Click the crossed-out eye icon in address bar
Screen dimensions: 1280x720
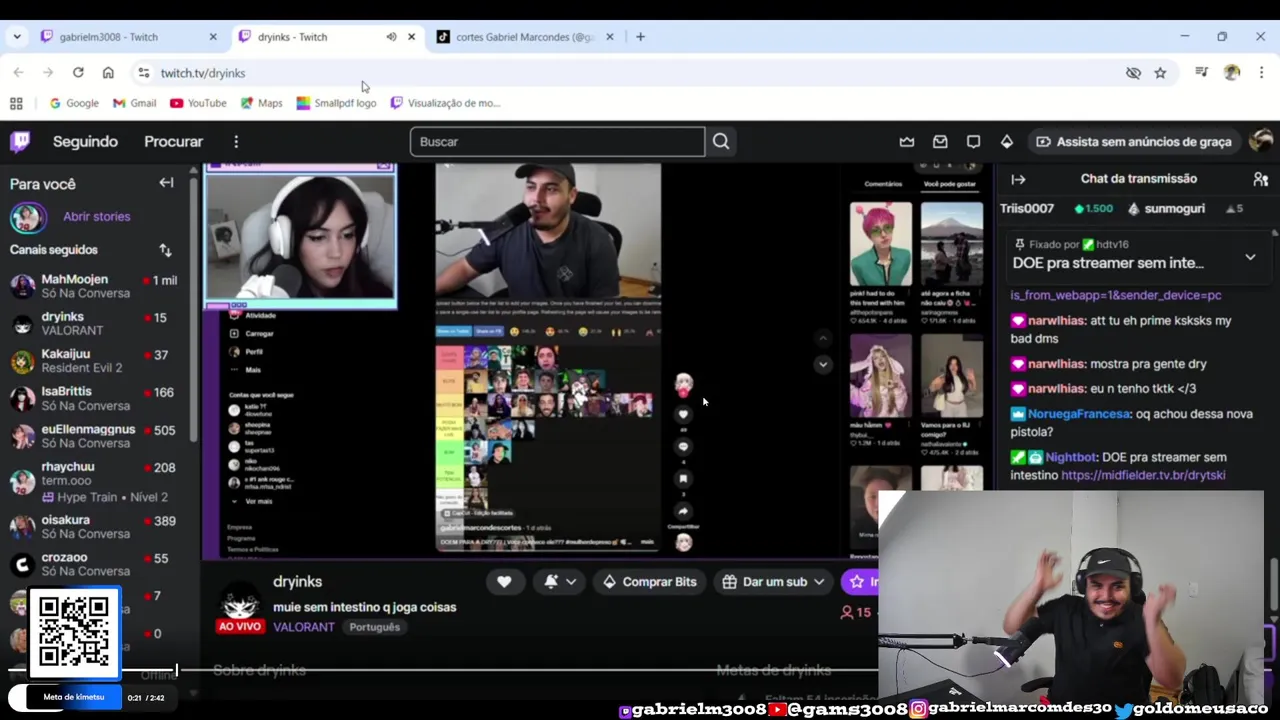pyautogui.click(x=1133, y=73)
